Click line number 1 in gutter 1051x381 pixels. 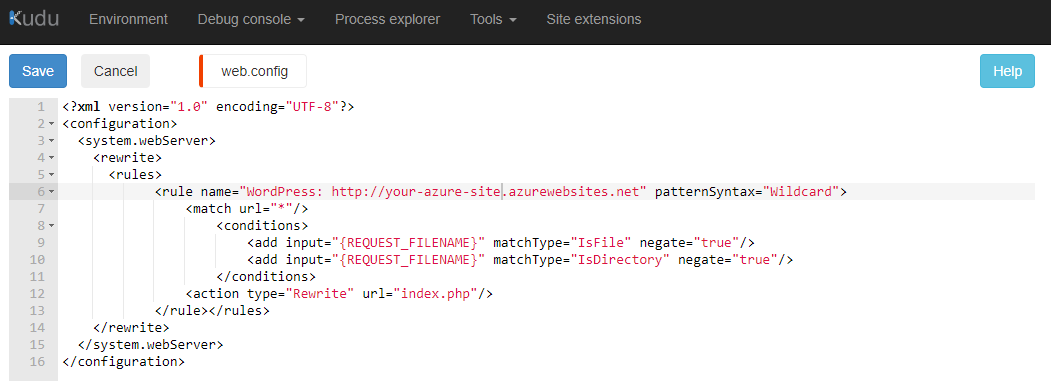click(41, 107)
